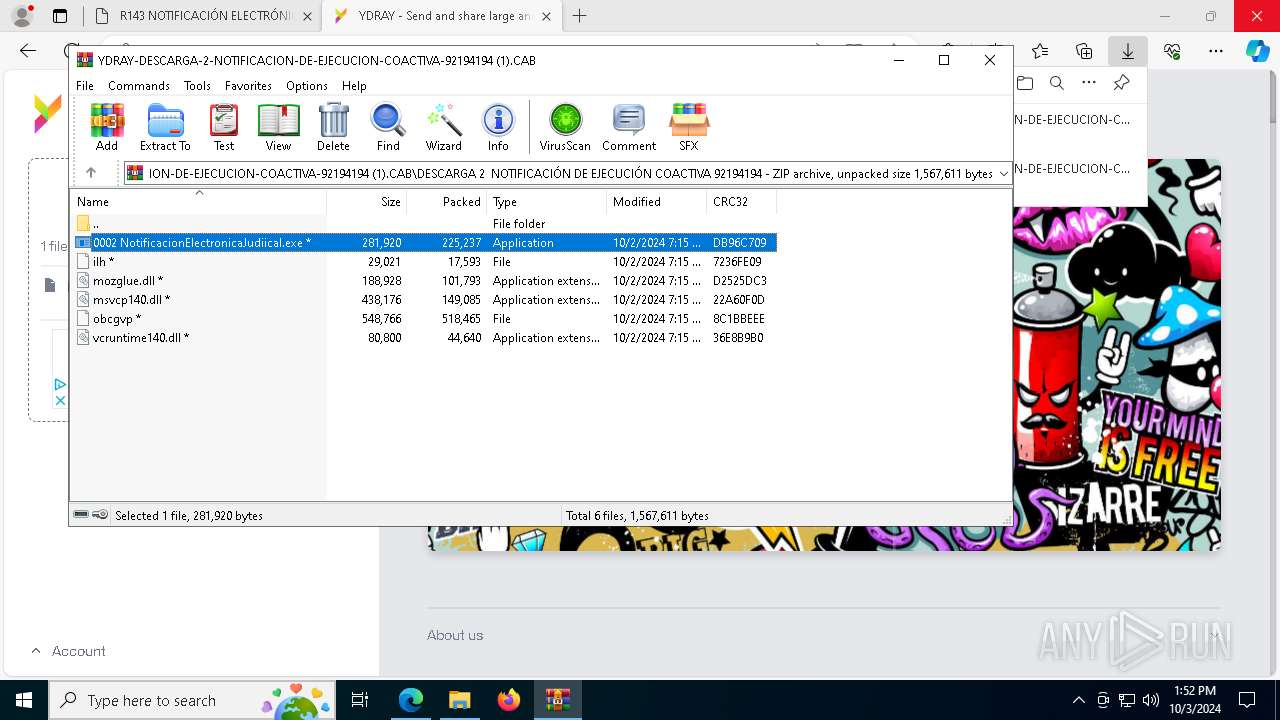
Task: Open Edge Settings and more ellipsis
Action: point(1216,51)
